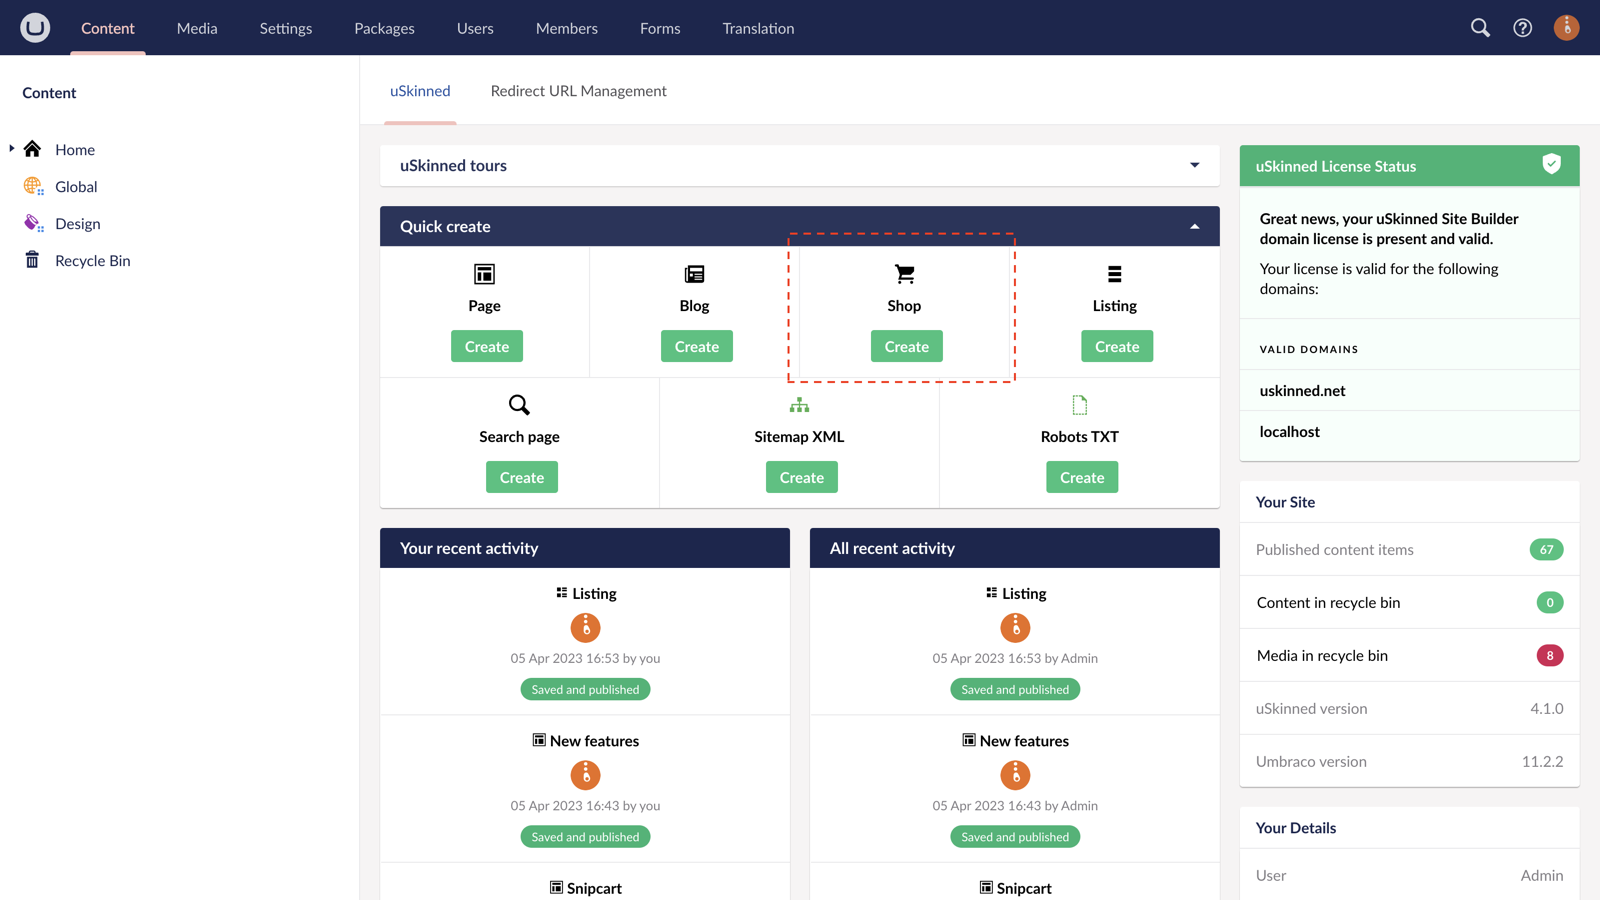
Task: Click the Search page magnifier icon
Action: pos(519,405)
